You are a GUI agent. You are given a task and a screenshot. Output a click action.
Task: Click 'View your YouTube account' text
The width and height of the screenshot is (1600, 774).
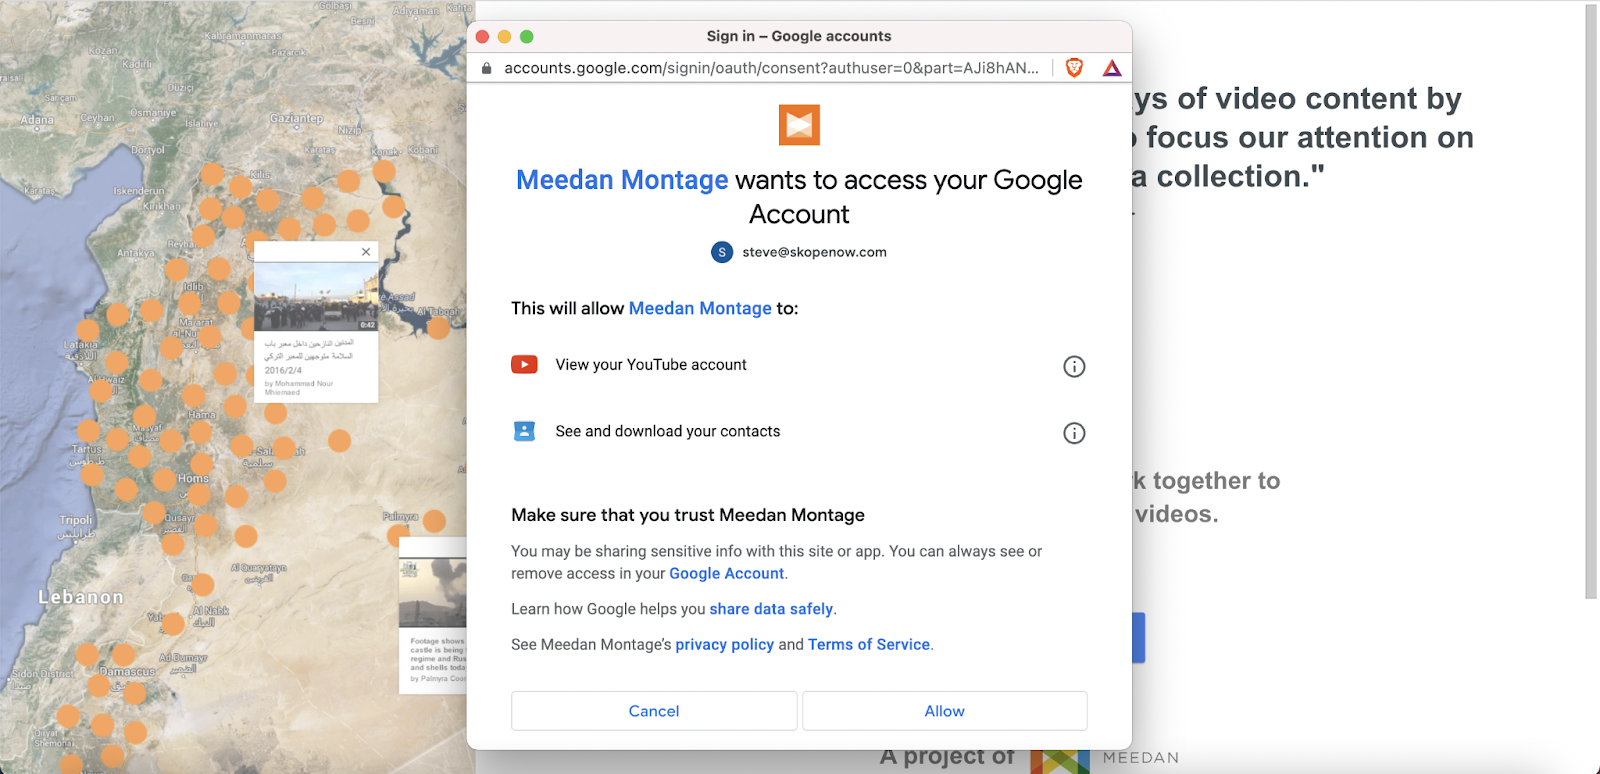pyautogui.click(x=651, y=365)
